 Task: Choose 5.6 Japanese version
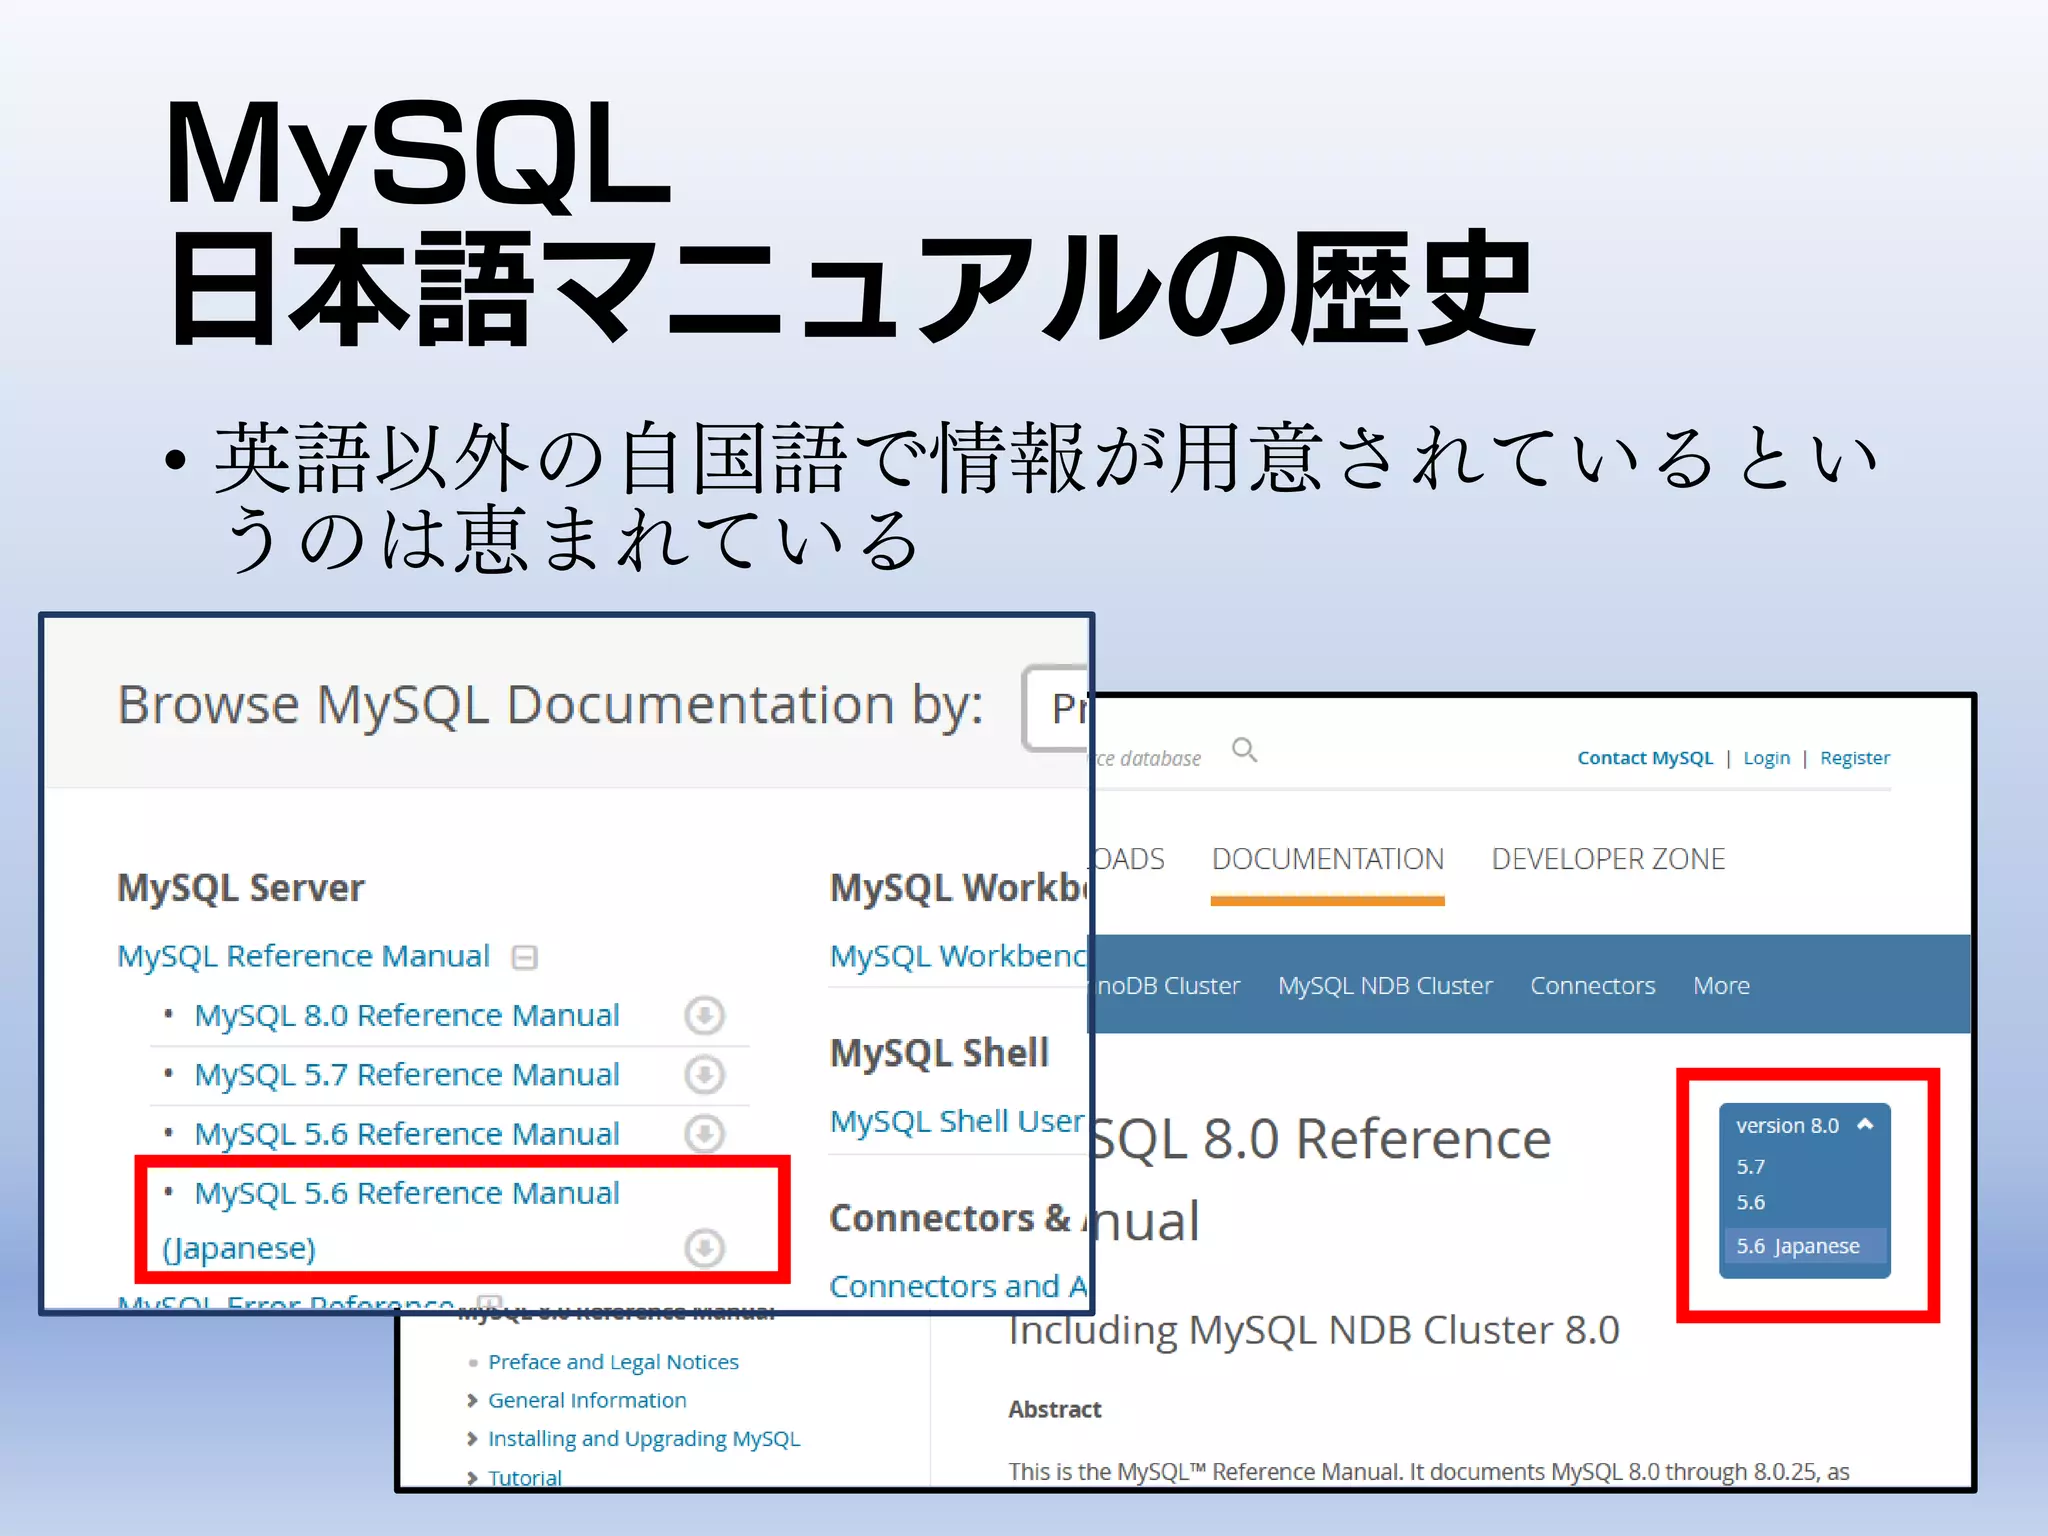click(x=1804, y=1246)
